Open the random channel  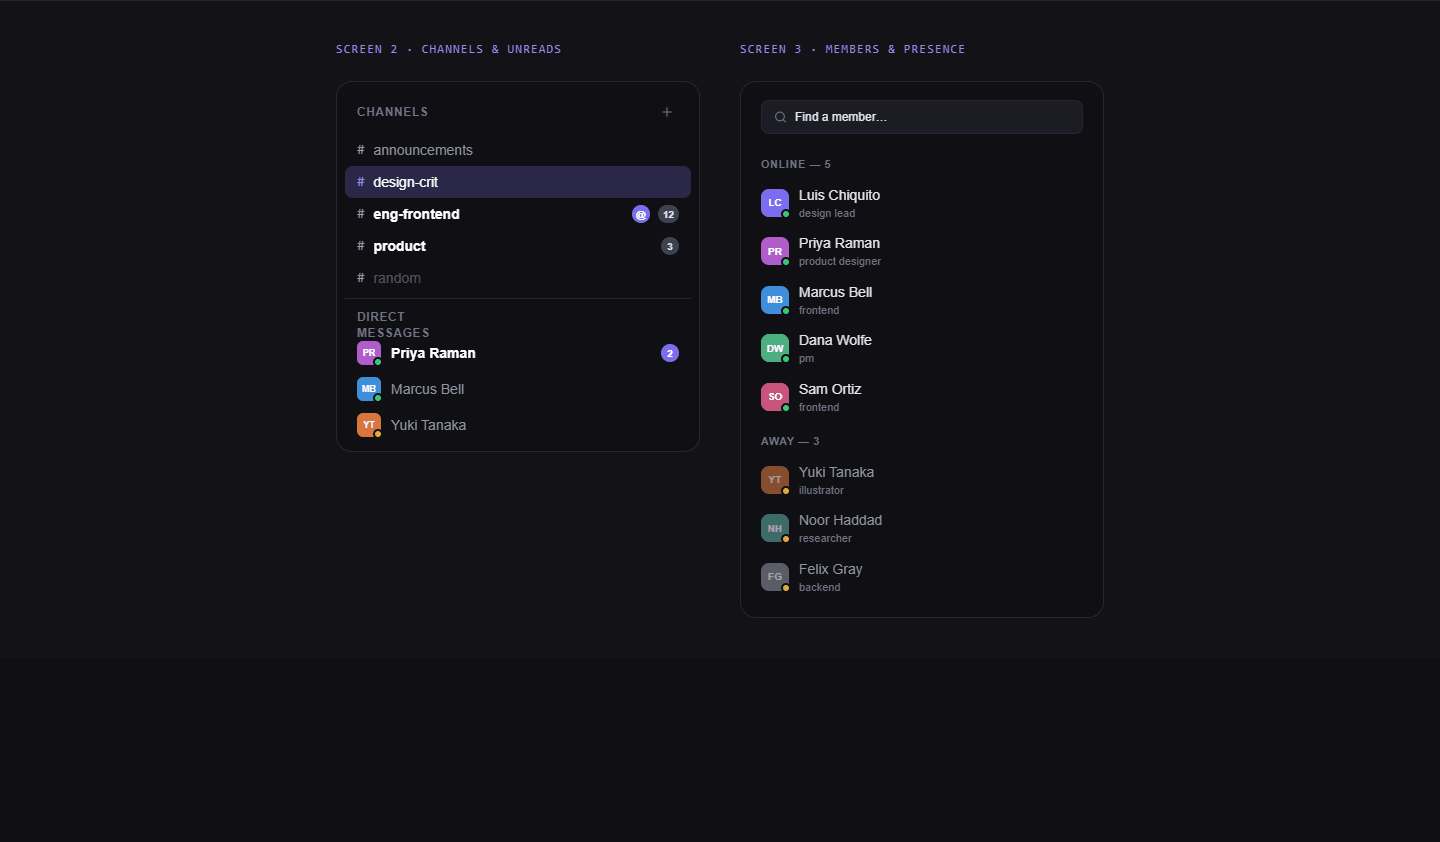[x=518, y=278]
